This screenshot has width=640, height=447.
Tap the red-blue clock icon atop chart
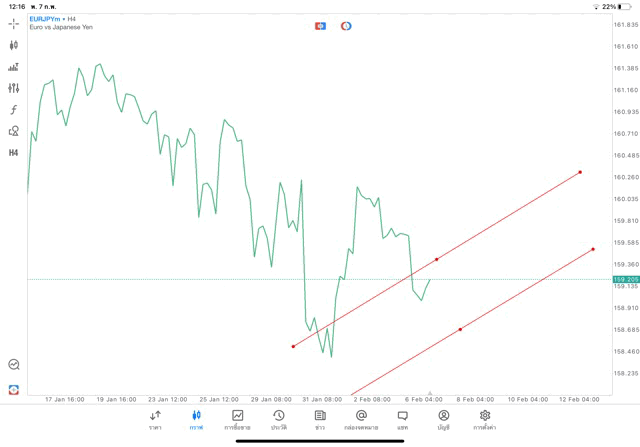tap(346, 25)
